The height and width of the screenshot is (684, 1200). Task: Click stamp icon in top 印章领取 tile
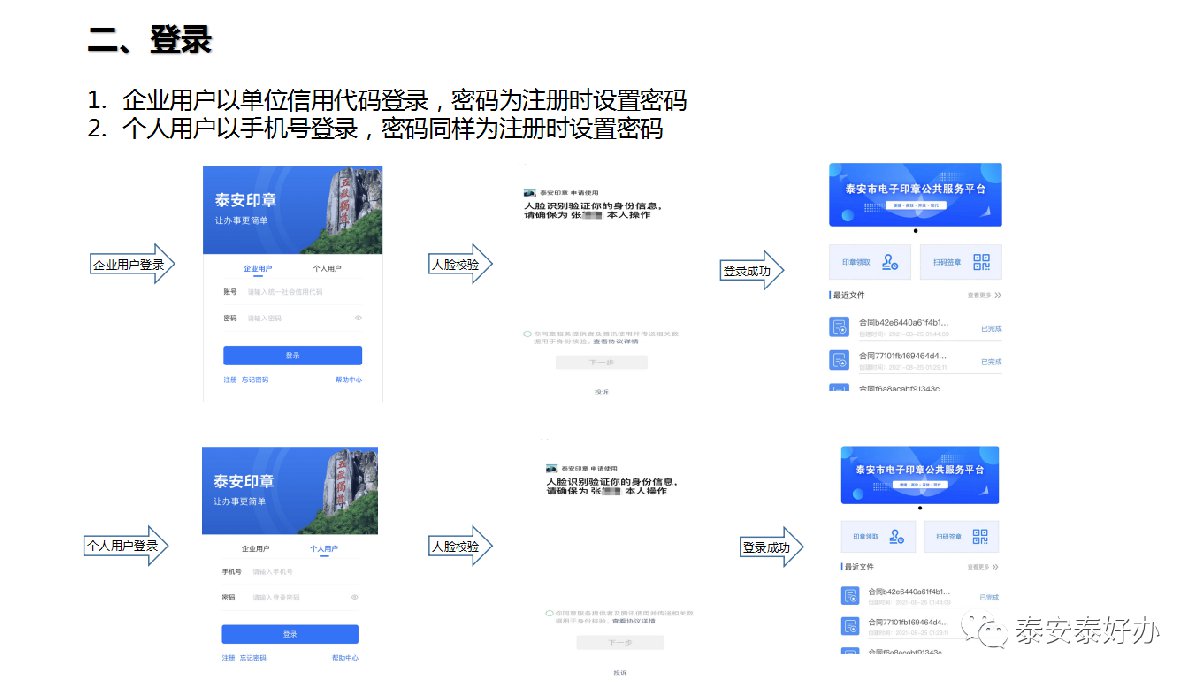point(892,262)
